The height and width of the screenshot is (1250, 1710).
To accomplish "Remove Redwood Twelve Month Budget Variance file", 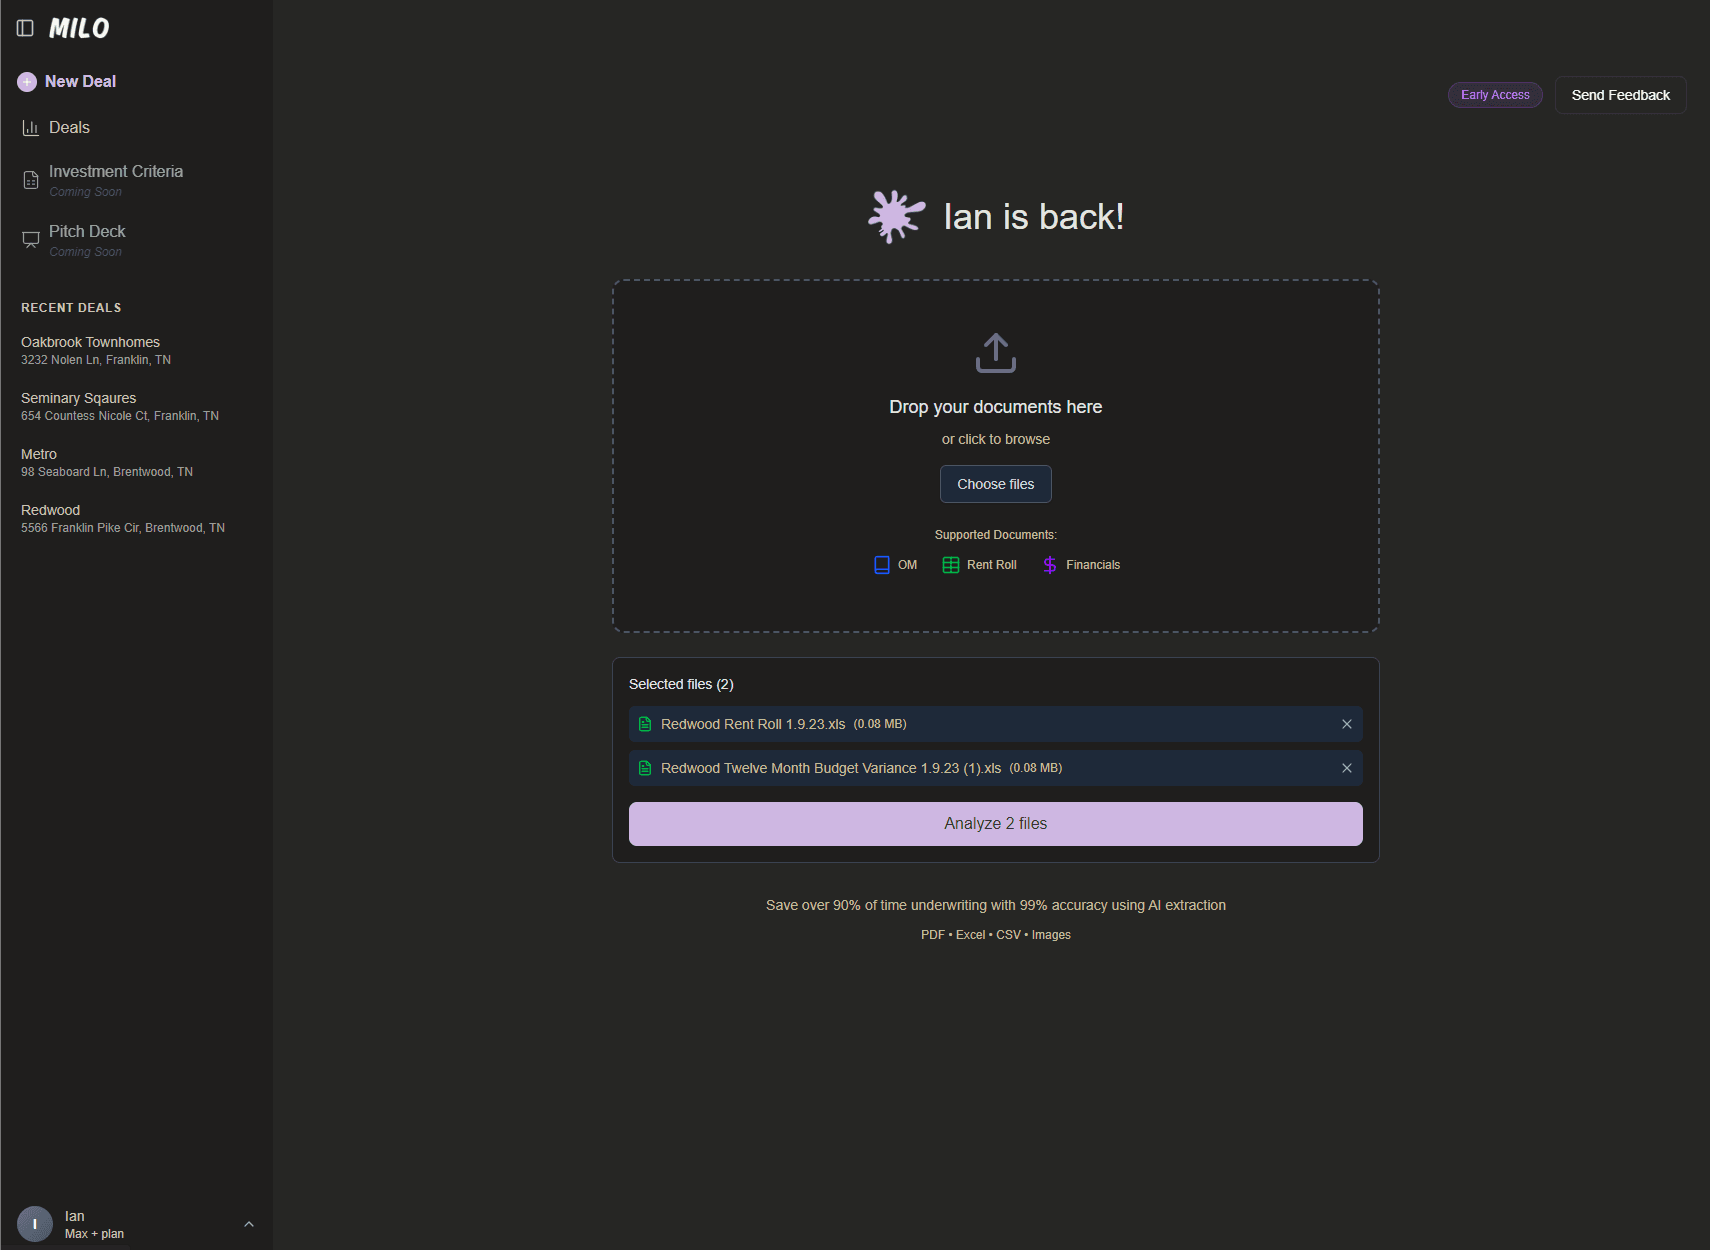I will coord(1346,768).
